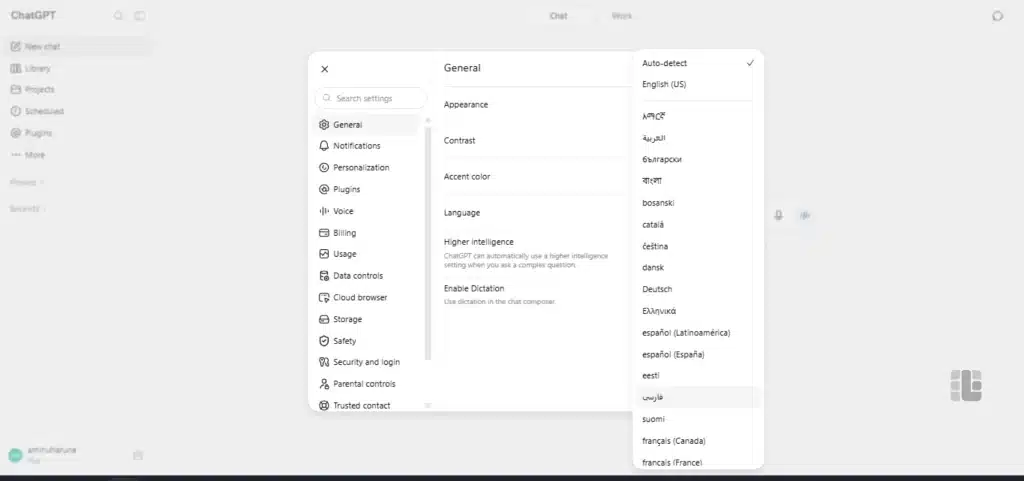Open Plugins in the settings dialog
This screenshot has height=481, width=1024.
(366, 189)
